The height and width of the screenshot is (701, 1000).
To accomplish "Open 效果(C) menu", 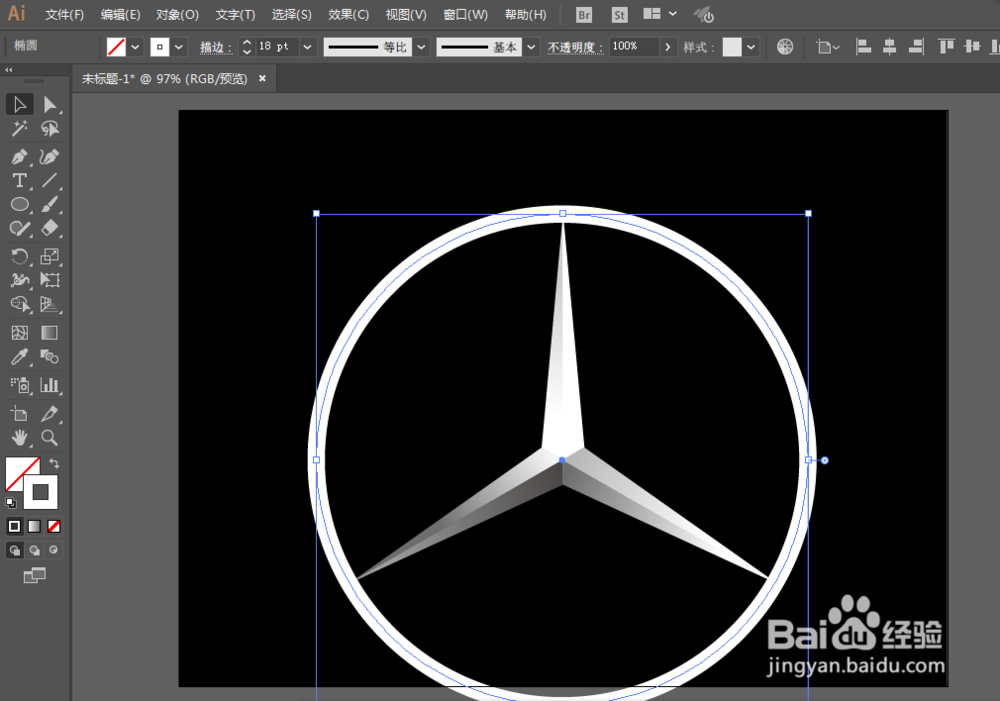I will (348, 15).
